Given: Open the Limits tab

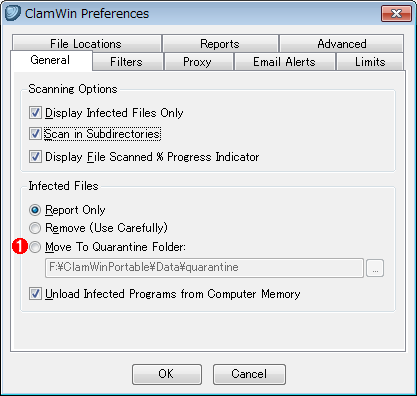Looking at the screenshot, I should coord(370,62).
